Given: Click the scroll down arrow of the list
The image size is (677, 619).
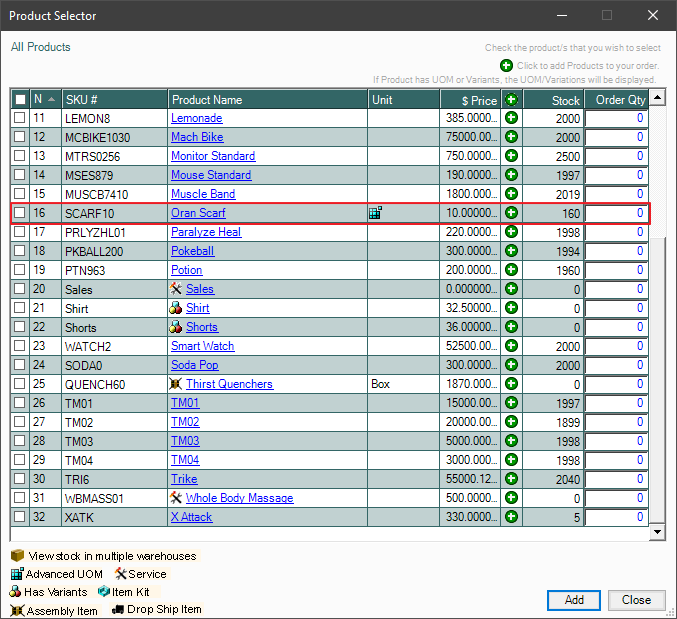Looking at the screenshot, I should (658, 533).
